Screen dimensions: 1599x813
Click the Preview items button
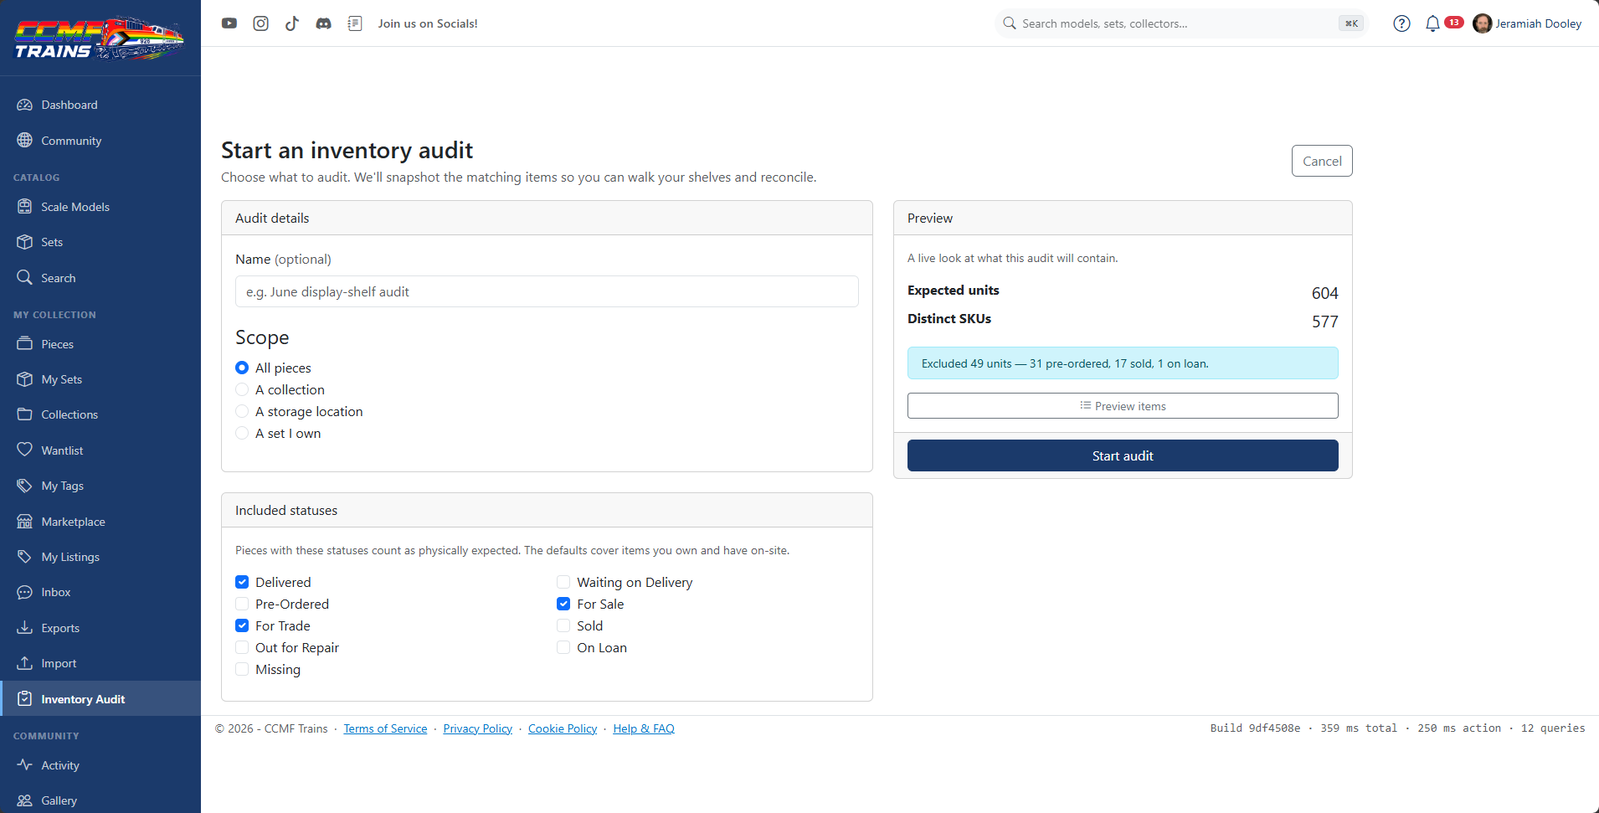tap(1122, 406)
